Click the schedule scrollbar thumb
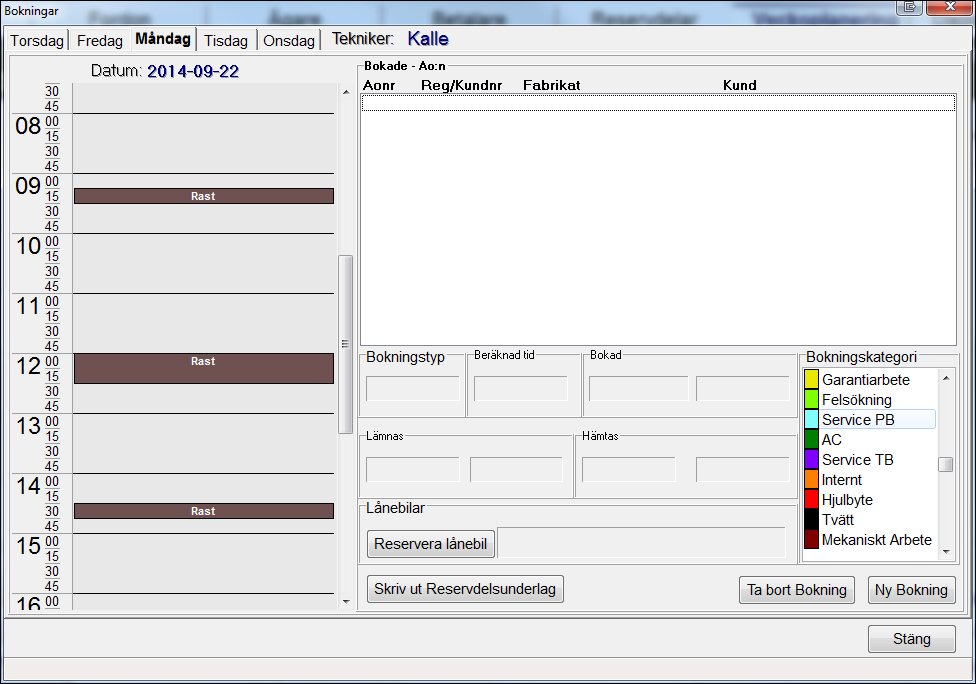976x684 pixels. click(x=345, y=344)
